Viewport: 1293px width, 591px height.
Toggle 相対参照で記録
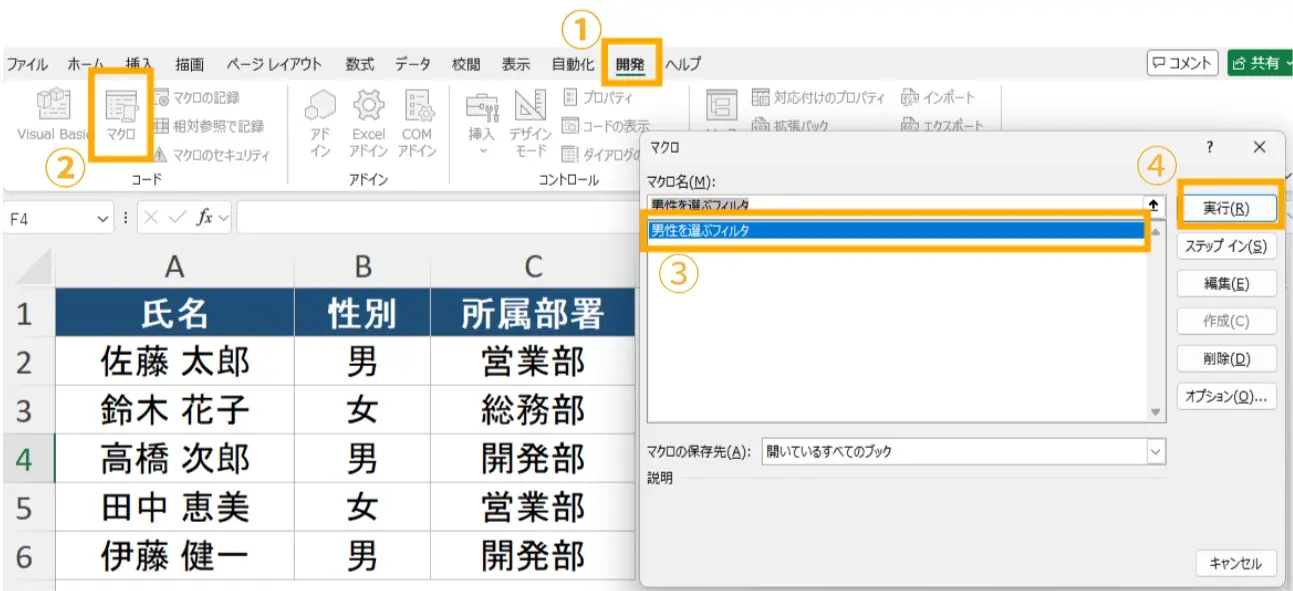(x=208, y=126)
